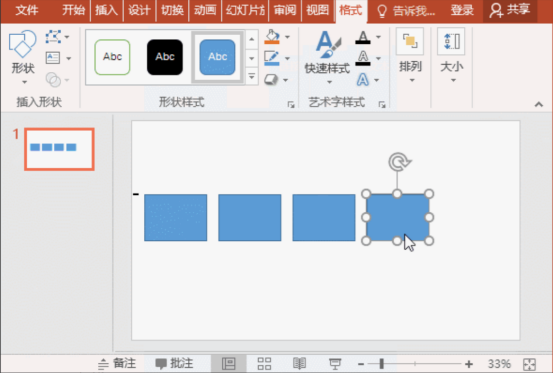553x373 pixels.
Task: Expand the shape fill dropdown arrow
Action: click(x=287, y=37)
